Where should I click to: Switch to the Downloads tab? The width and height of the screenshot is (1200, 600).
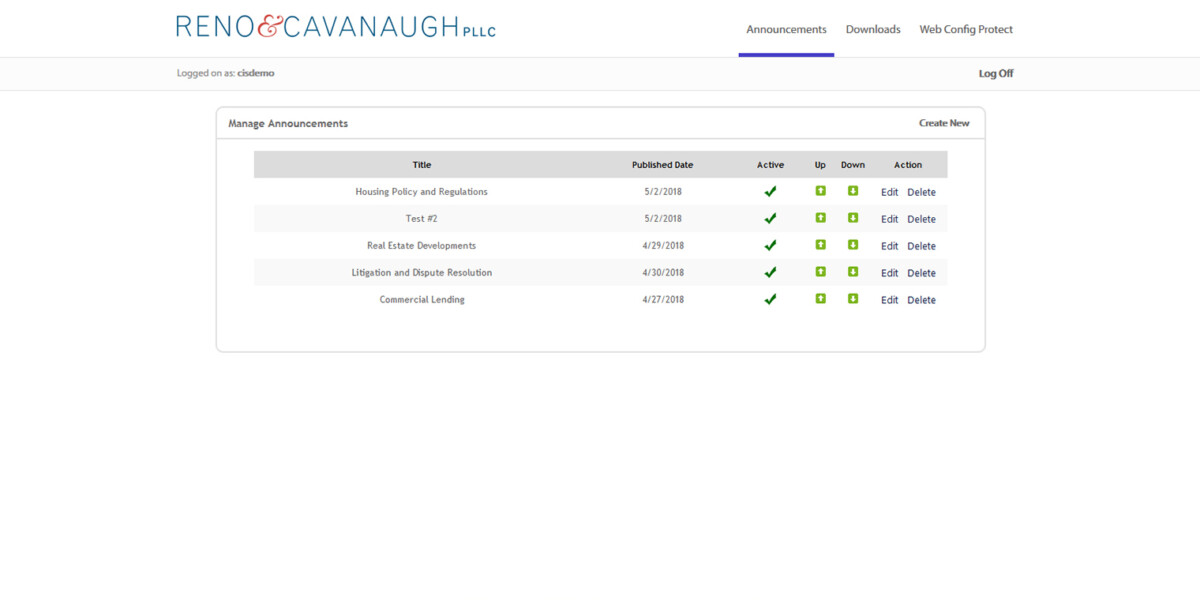click(x=873, y=29)
